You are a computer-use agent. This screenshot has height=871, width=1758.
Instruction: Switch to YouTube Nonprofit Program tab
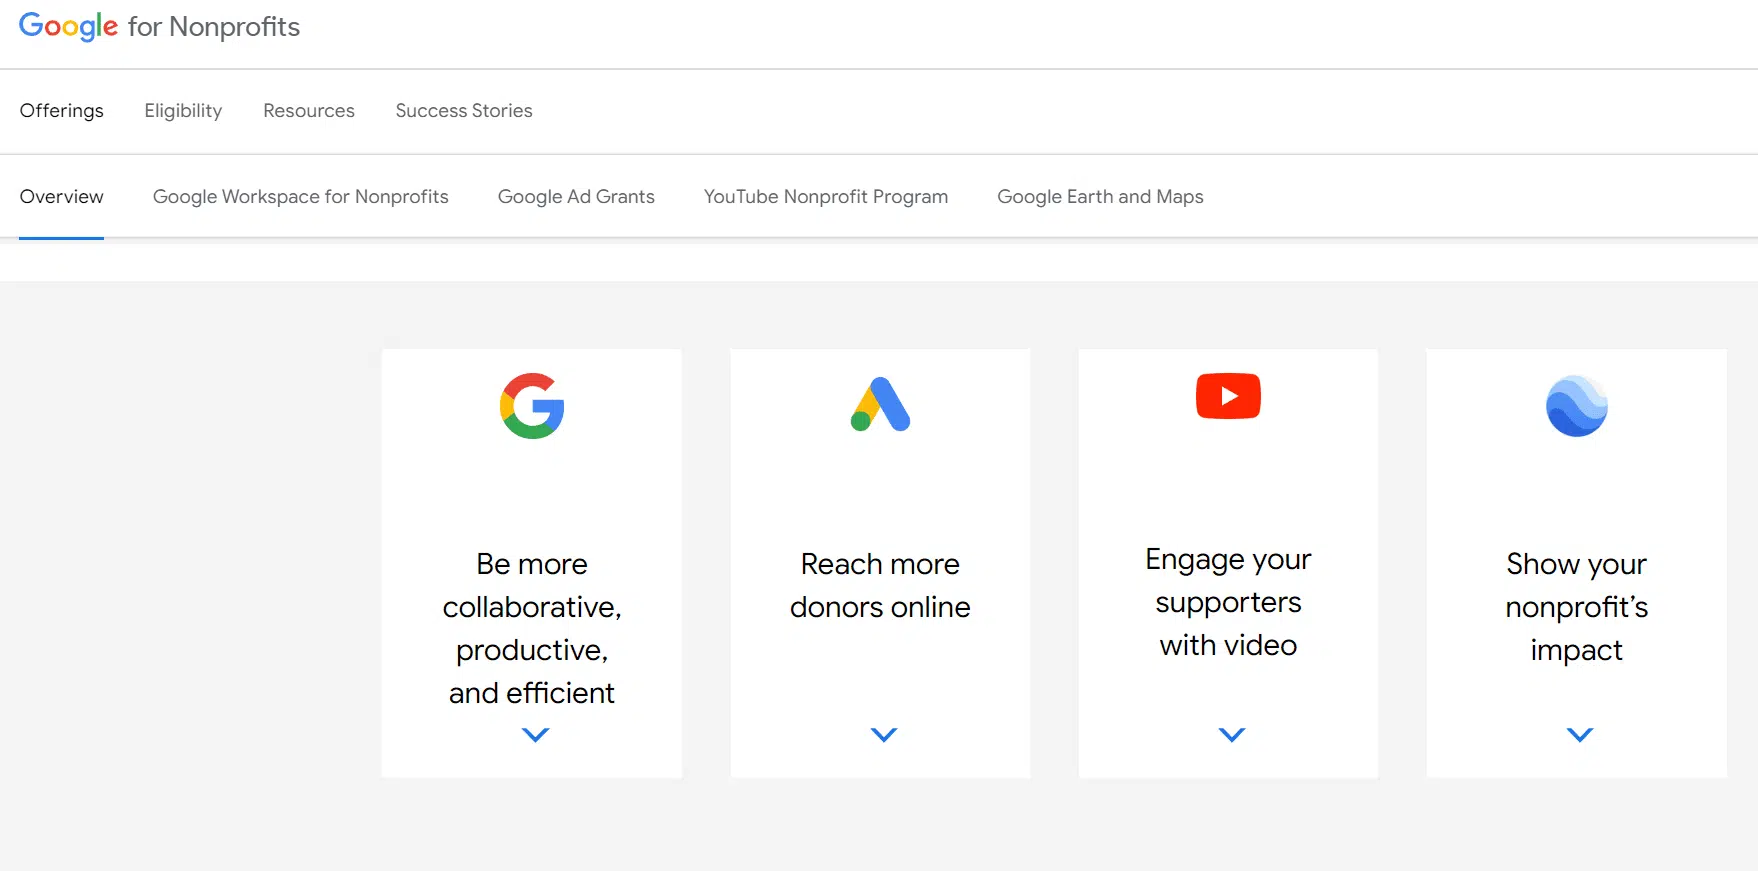826,197
